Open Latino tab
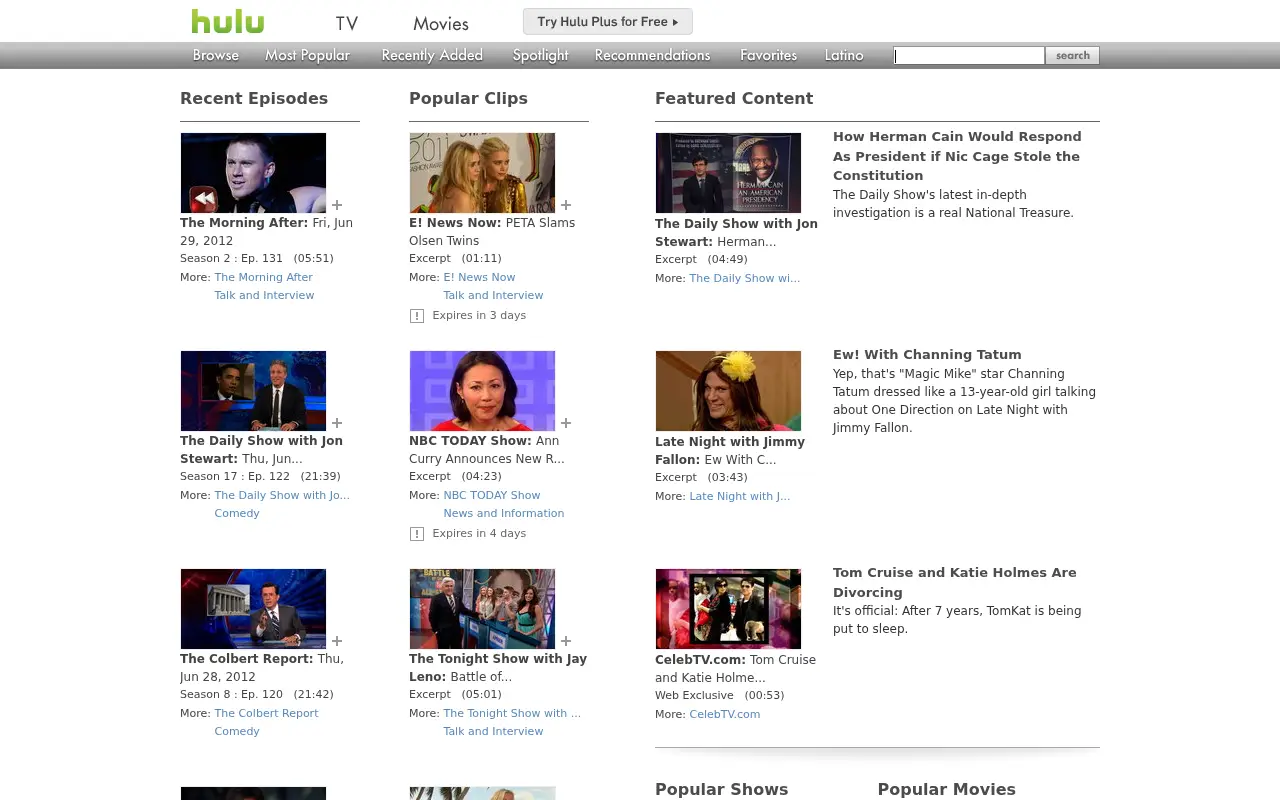1280x800 pixels. [x=844, y=55]
